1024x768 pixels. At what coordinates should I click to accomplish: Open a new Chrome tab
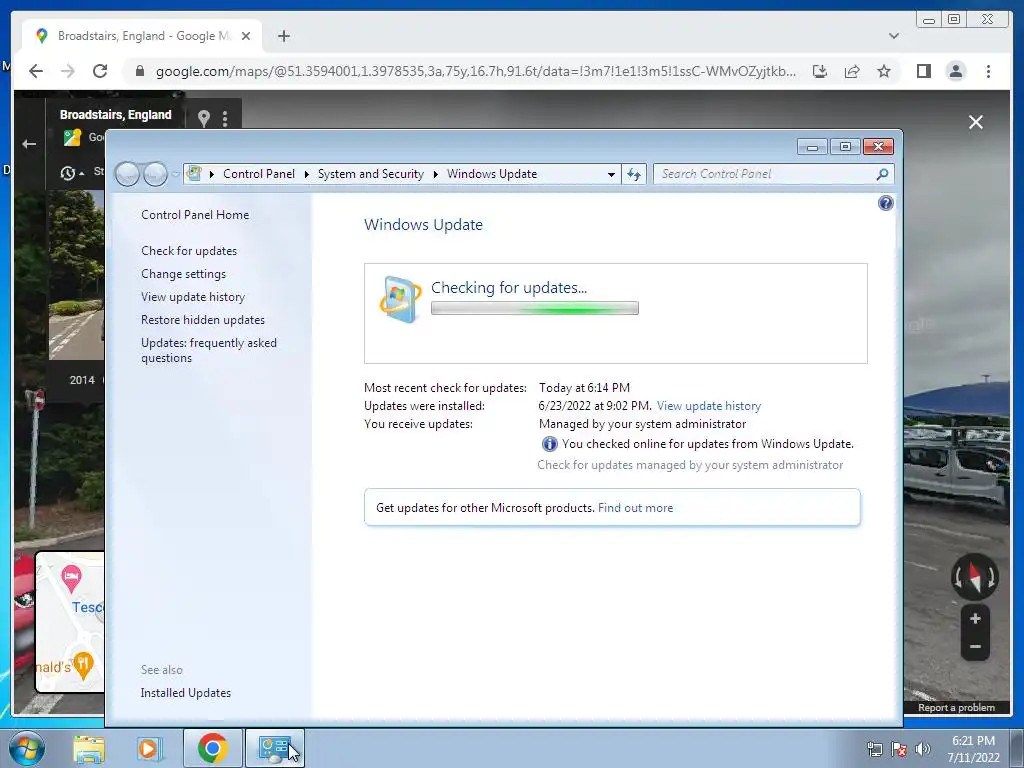click(283, 36)
